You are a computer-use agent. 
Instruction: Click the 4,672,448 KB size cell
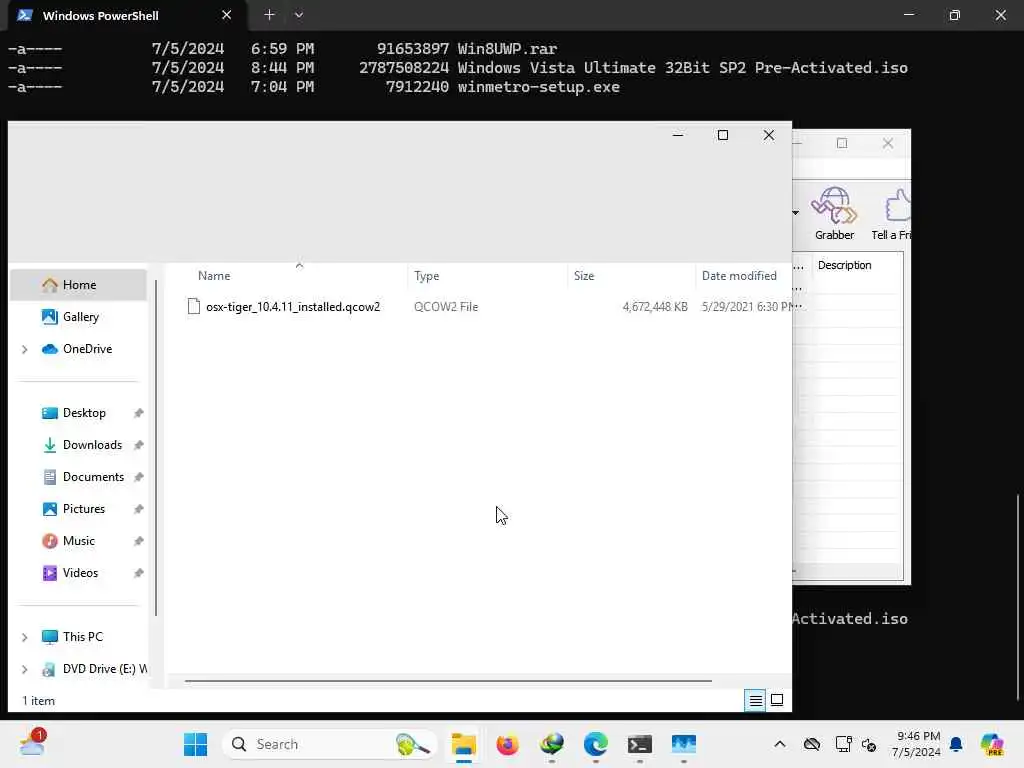(x=655, y=307)
